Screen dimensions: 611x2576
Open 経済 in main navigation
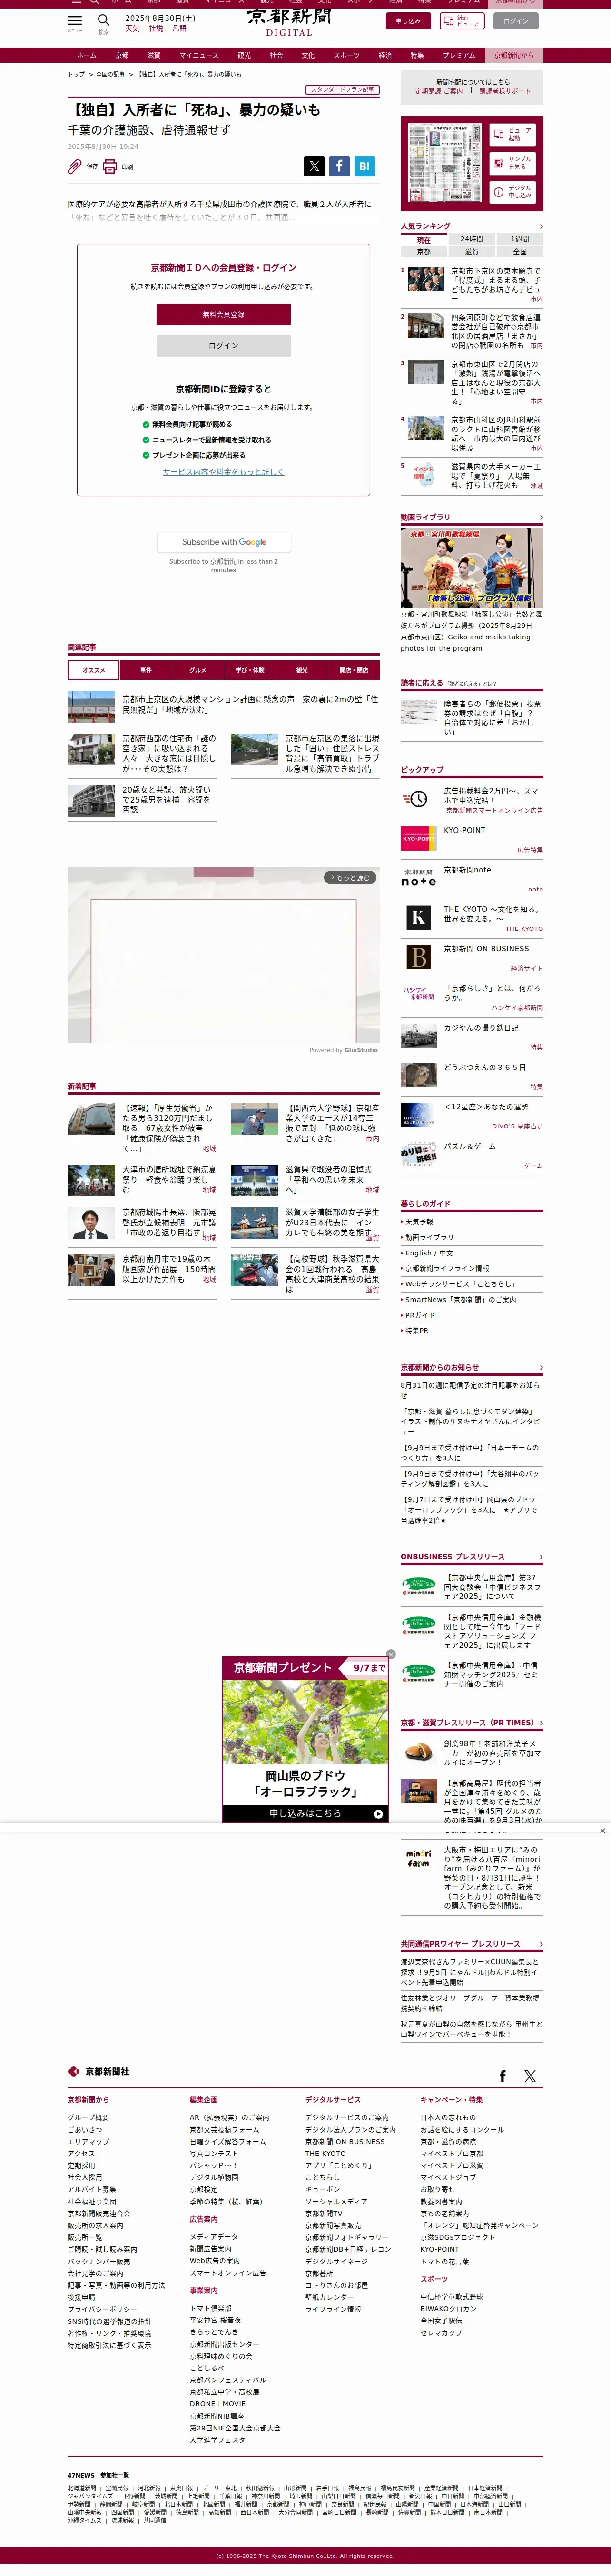pyautogui.click(x=385, y=55)
